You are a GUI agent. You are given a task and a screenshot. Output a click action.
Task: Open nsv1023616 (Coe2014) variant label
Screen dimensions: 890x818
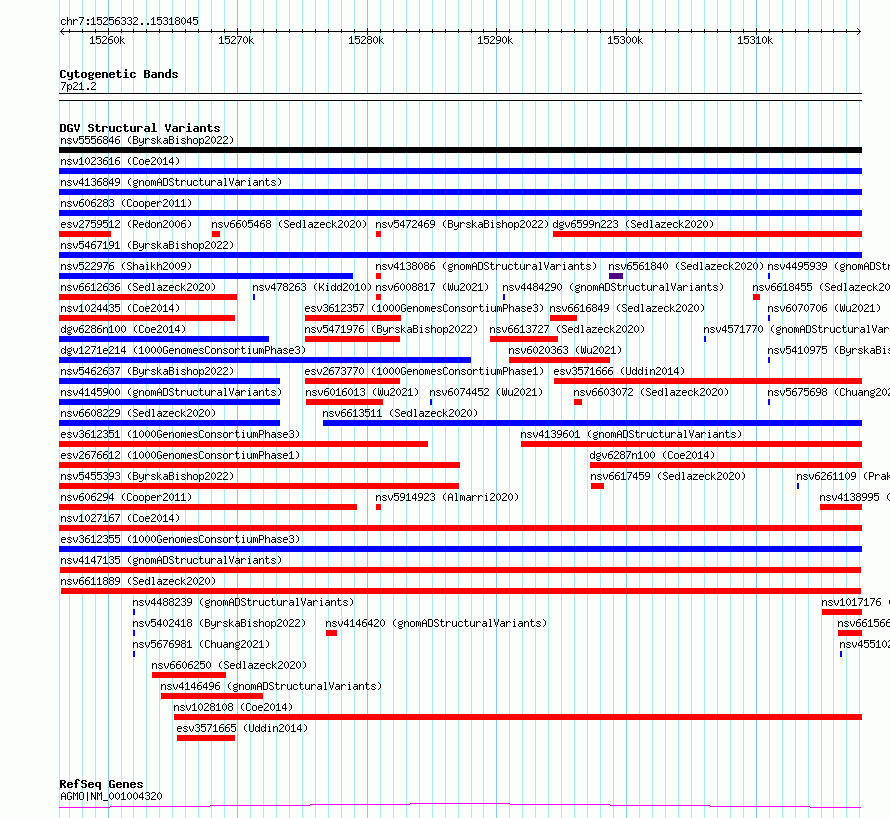tap(120, 161)
